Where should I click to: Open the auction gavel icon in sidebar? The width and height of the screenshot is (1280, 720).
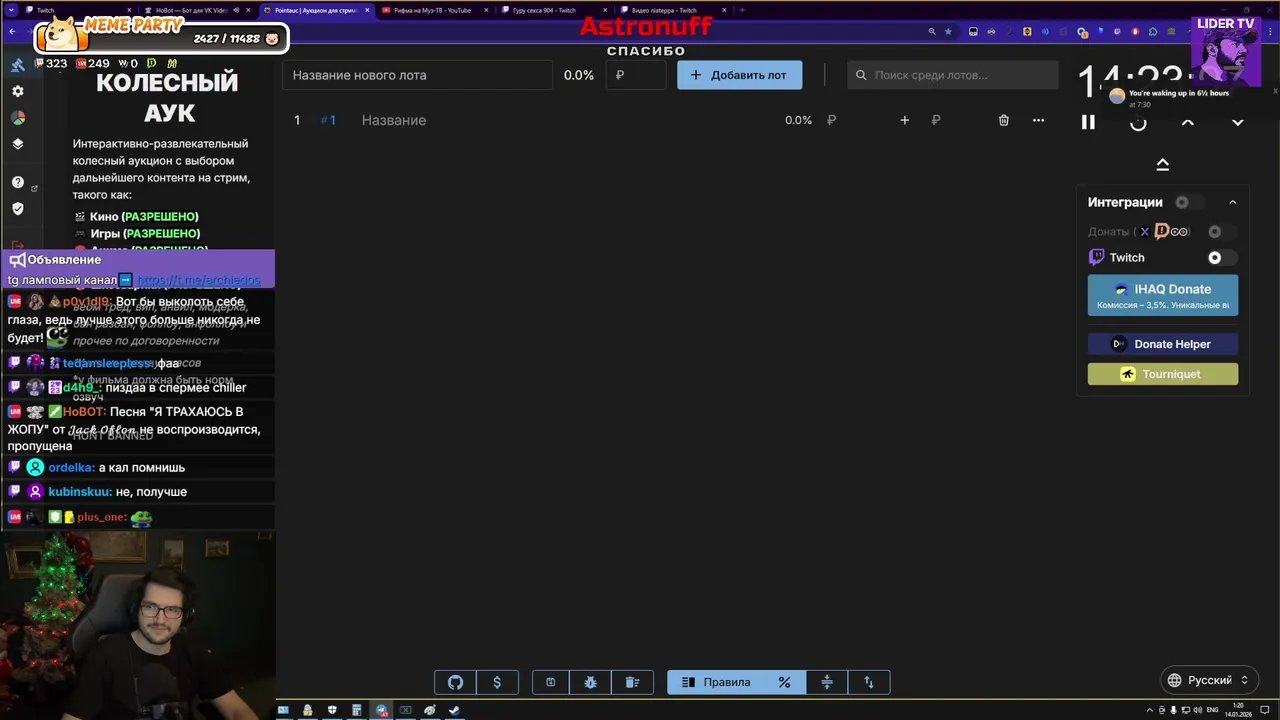pyautogui.click(x=17, y=65)
